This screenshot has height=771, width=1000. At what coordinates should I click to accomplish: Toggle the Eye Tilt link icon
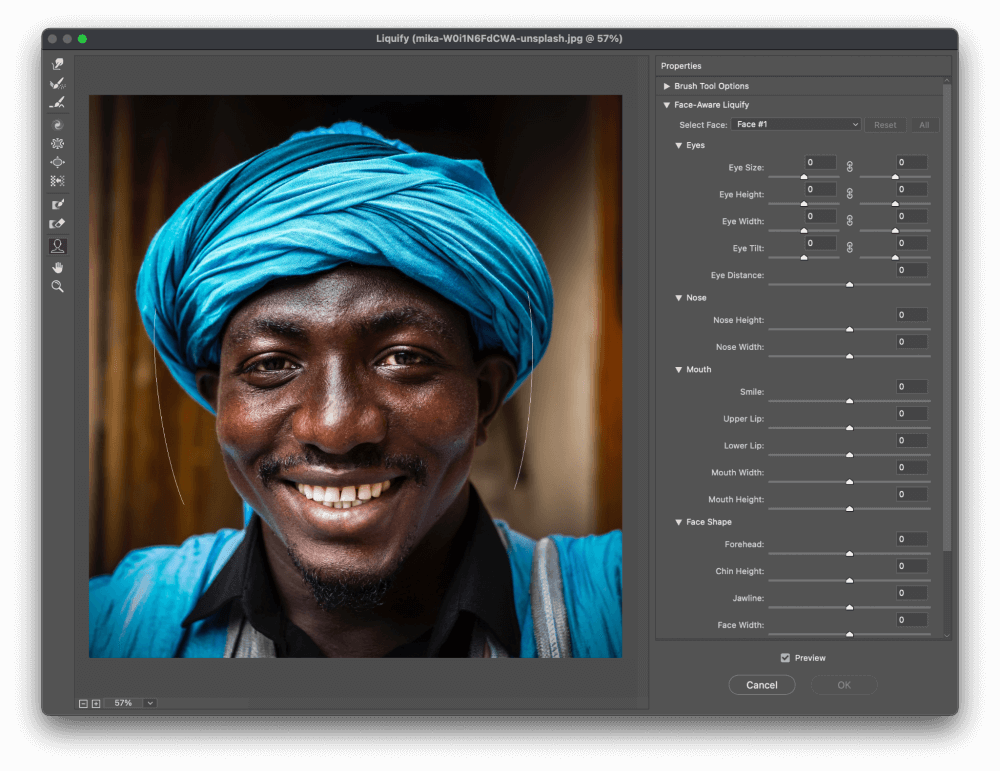pyautogui.click(x=850, y=246)
